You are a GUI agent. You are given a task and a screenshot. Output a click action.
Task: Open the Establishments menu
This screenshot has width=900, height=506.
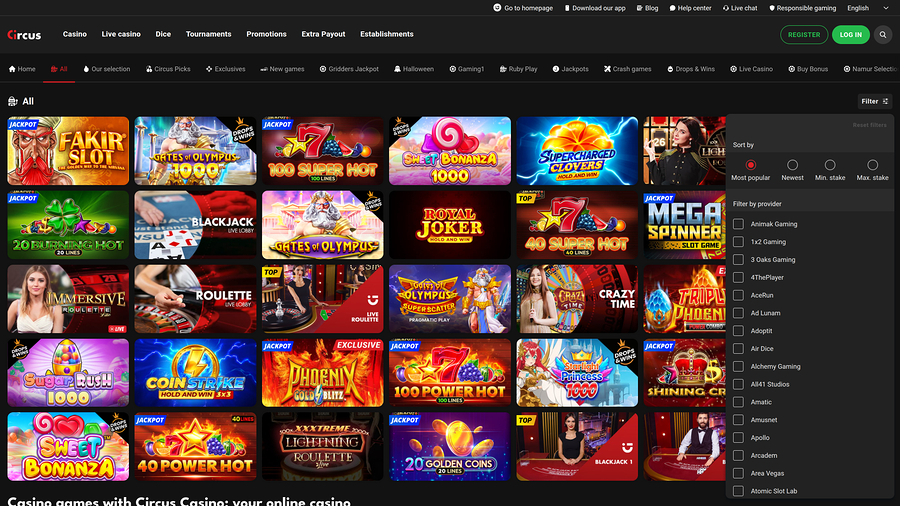(x=387, y=34)
